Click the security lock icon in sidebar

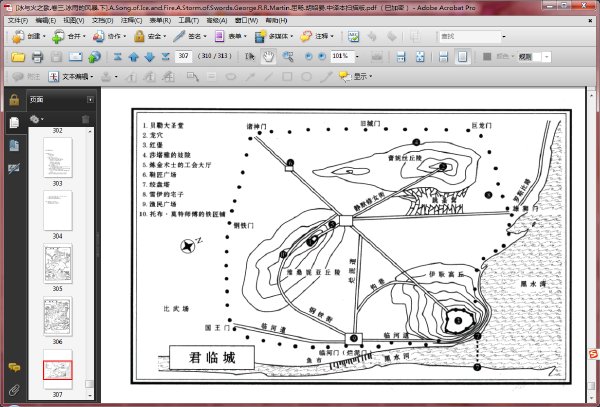14,100
